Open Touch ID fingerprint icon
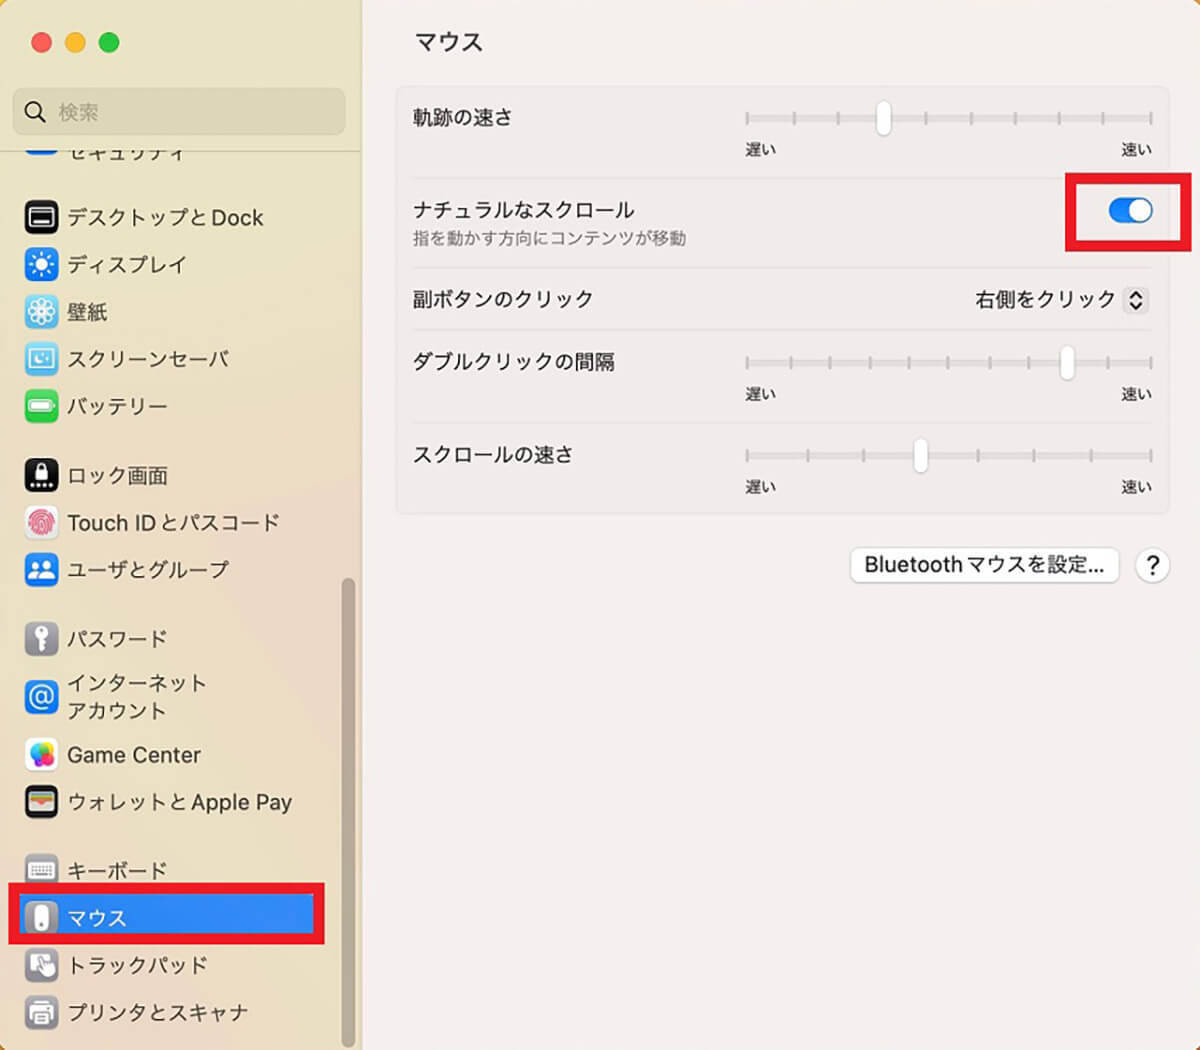This screenshot has width=1200, height=1050. [41, 522]
